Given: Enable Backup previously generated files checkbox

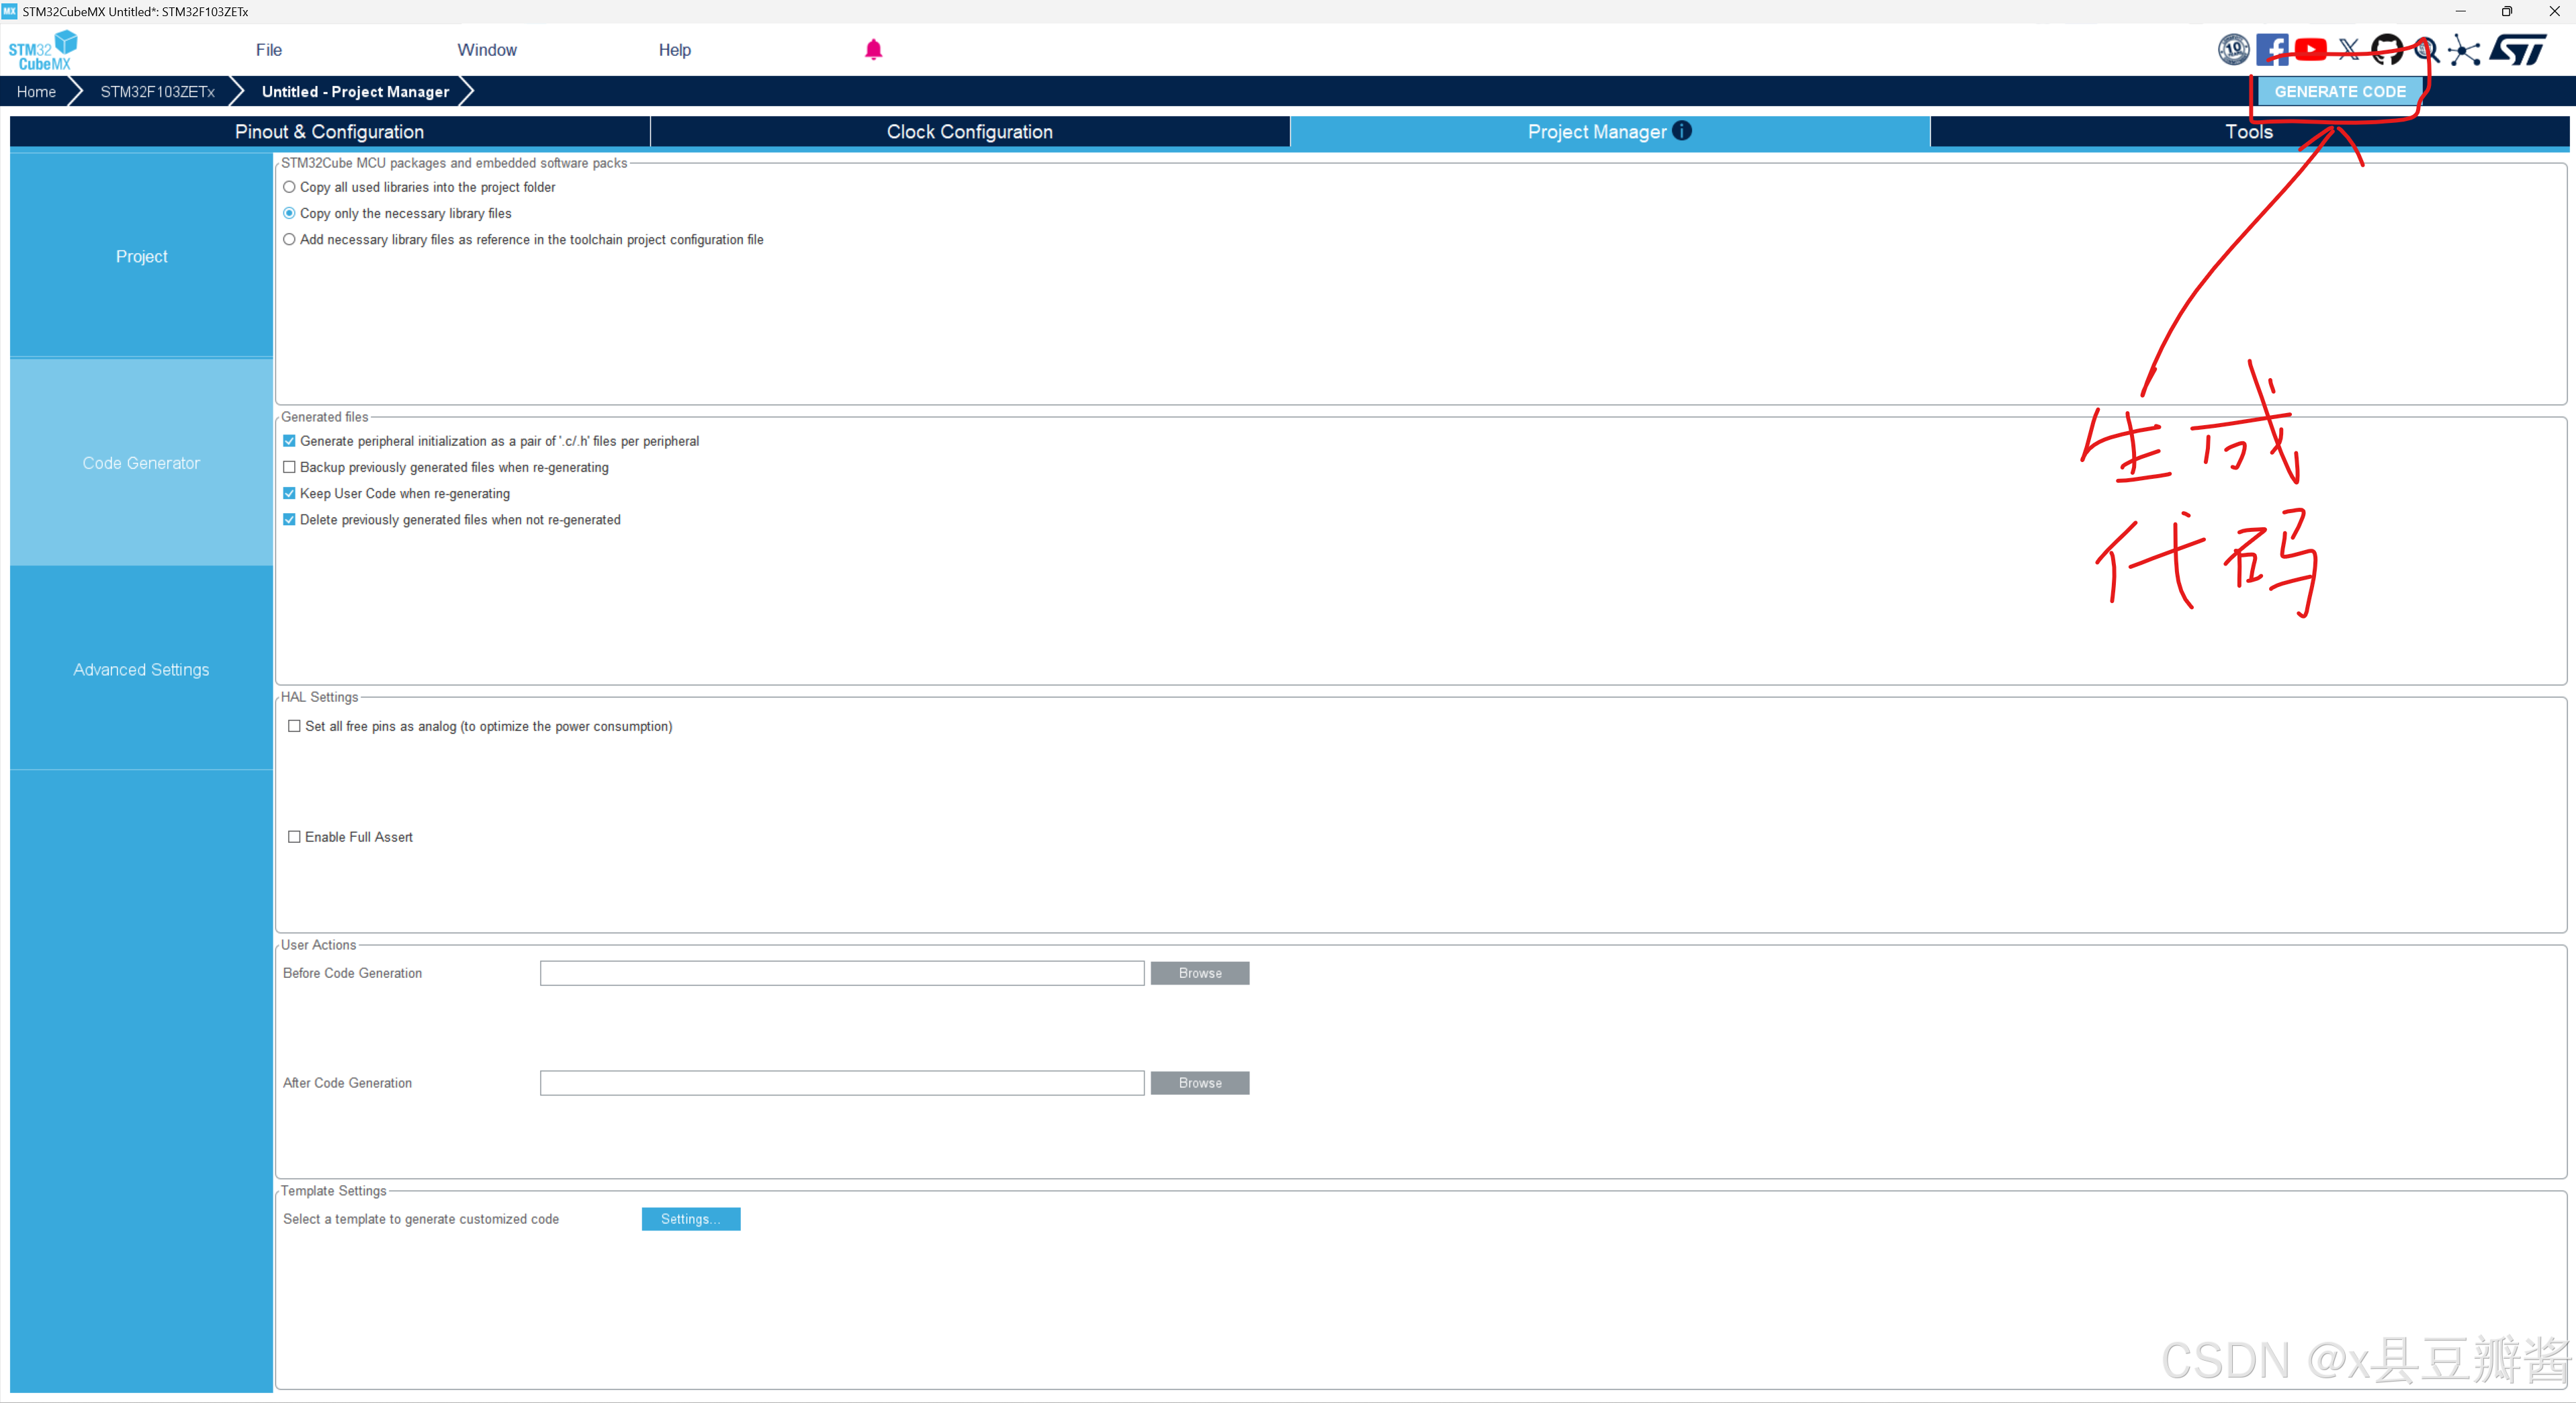Looking at the screenshot, I should [x=289, y=467].
